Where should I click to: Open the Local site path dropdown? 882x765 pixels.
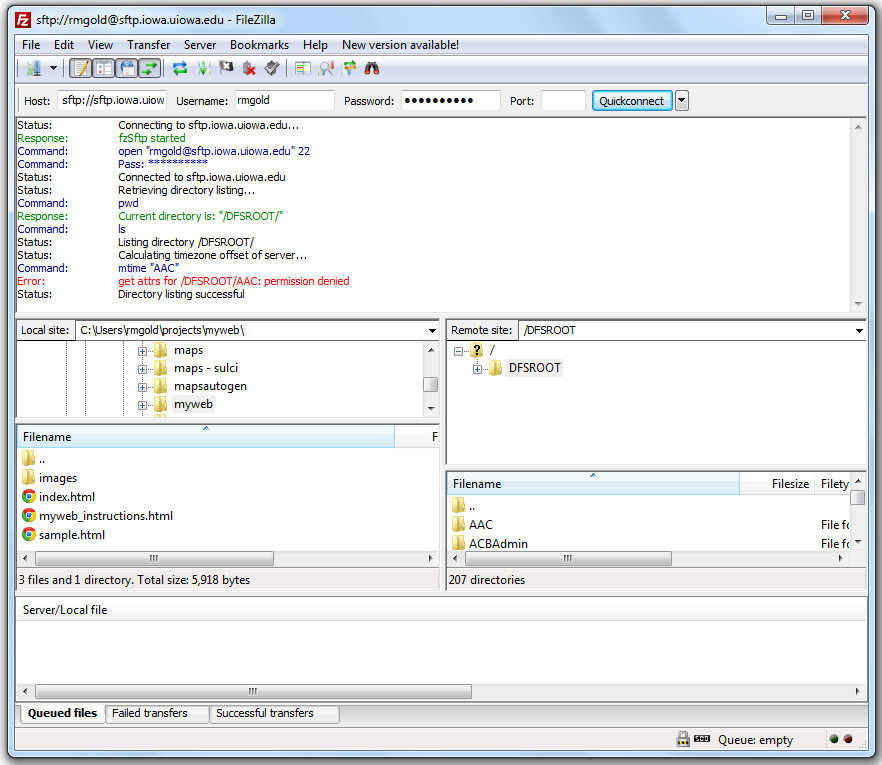pyautogui.click(x=432, y=331)
